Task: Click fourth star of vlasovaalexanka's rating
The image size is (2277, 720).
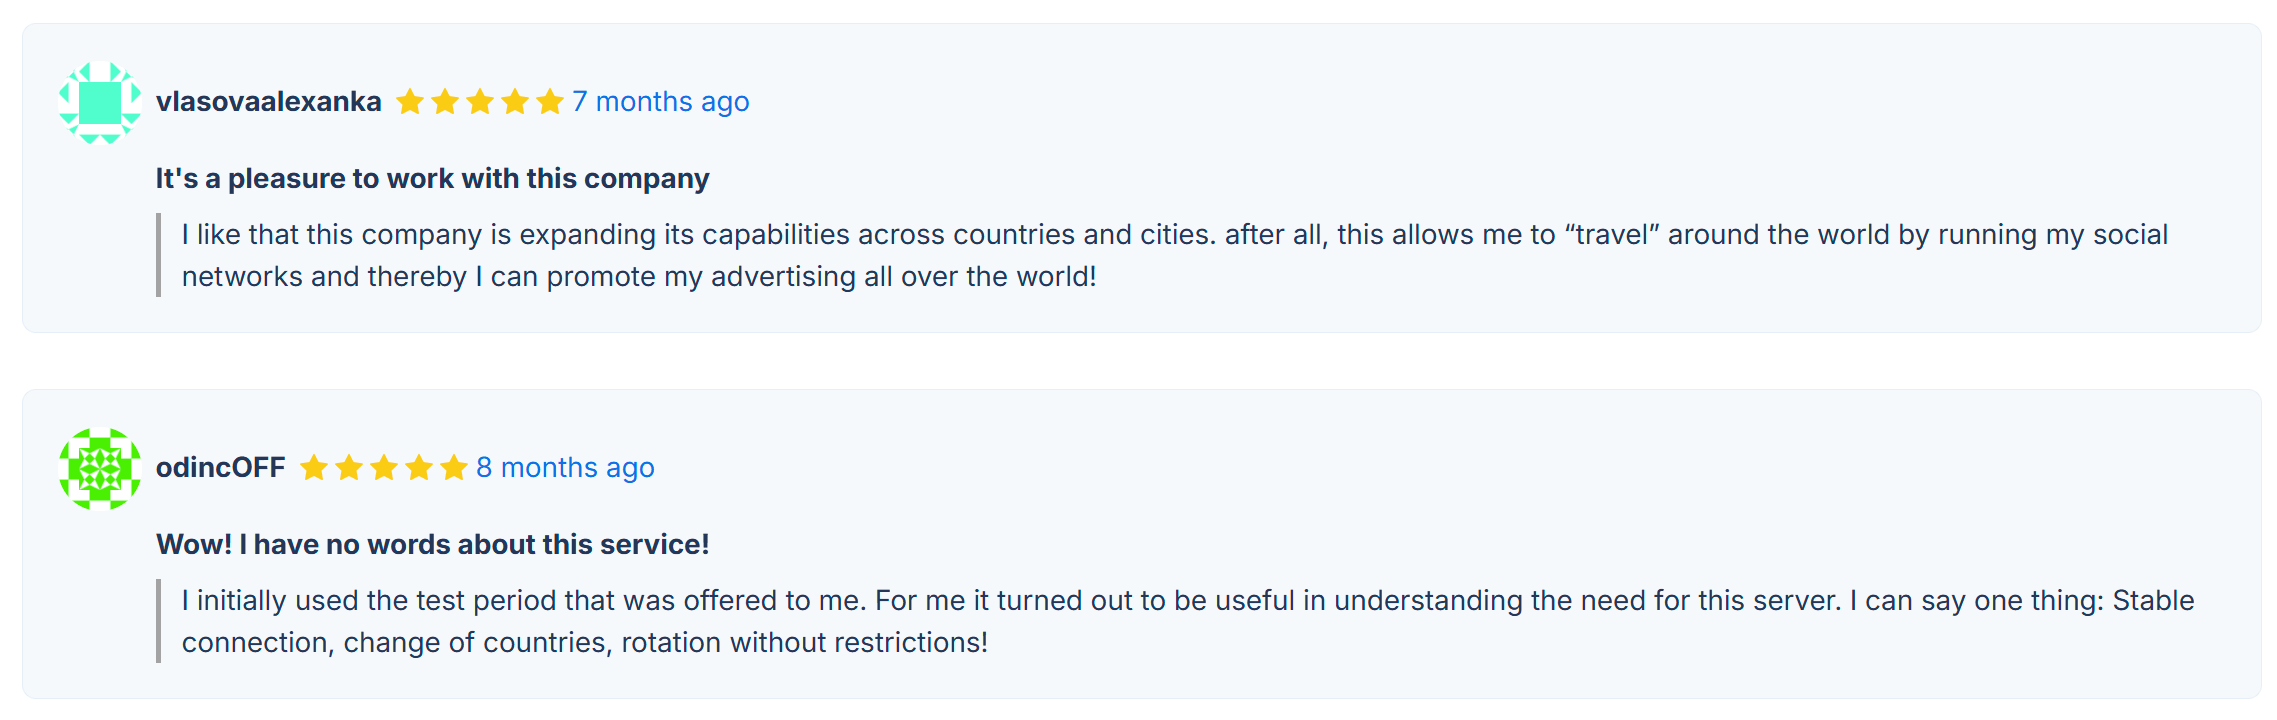Action: pyautogui.click(x=515, y=102)
